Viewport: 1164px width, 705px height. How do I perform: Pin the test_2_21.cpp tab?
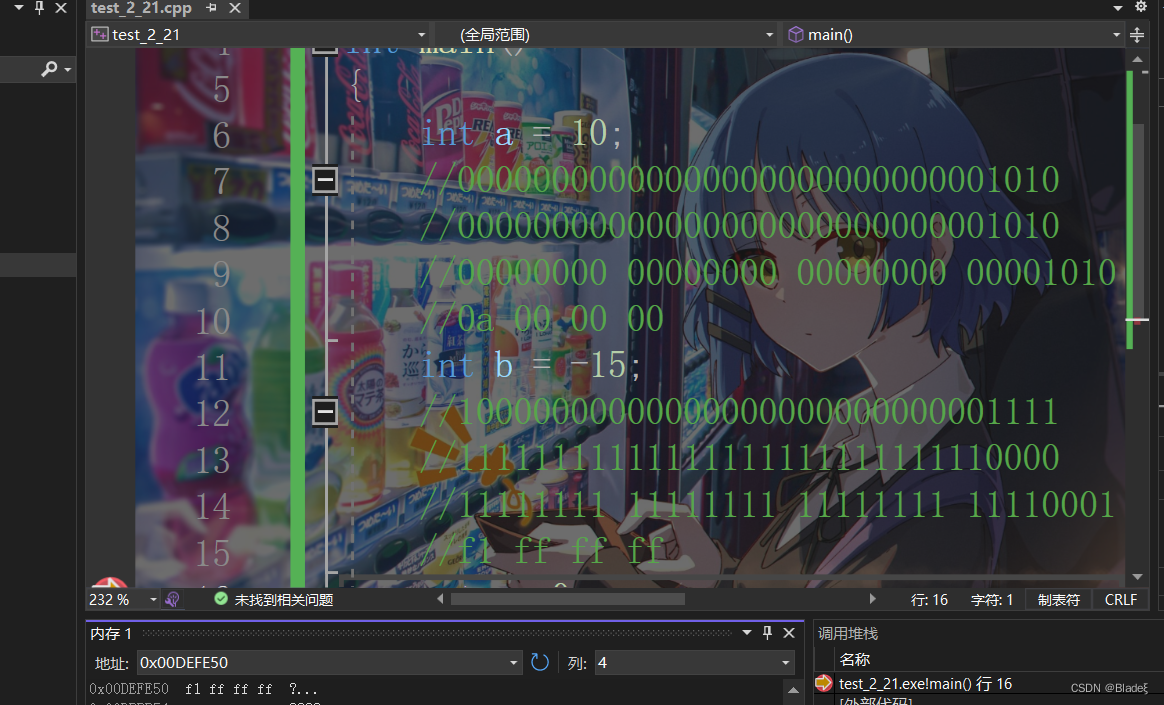212,8
